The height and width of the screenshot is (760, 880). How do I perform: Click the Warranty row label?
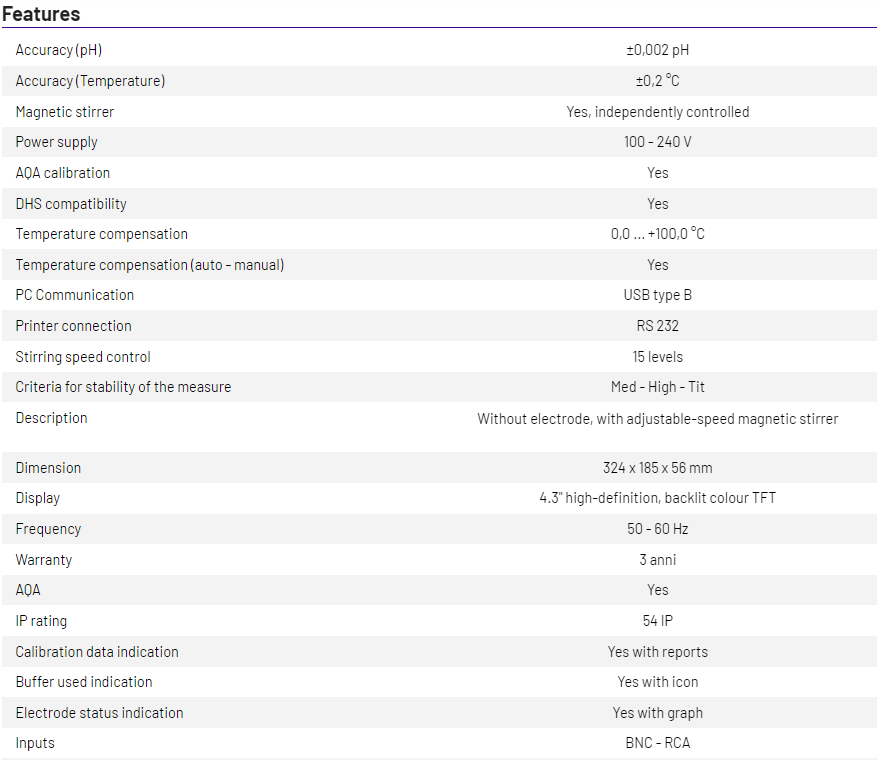click(44, 560)
